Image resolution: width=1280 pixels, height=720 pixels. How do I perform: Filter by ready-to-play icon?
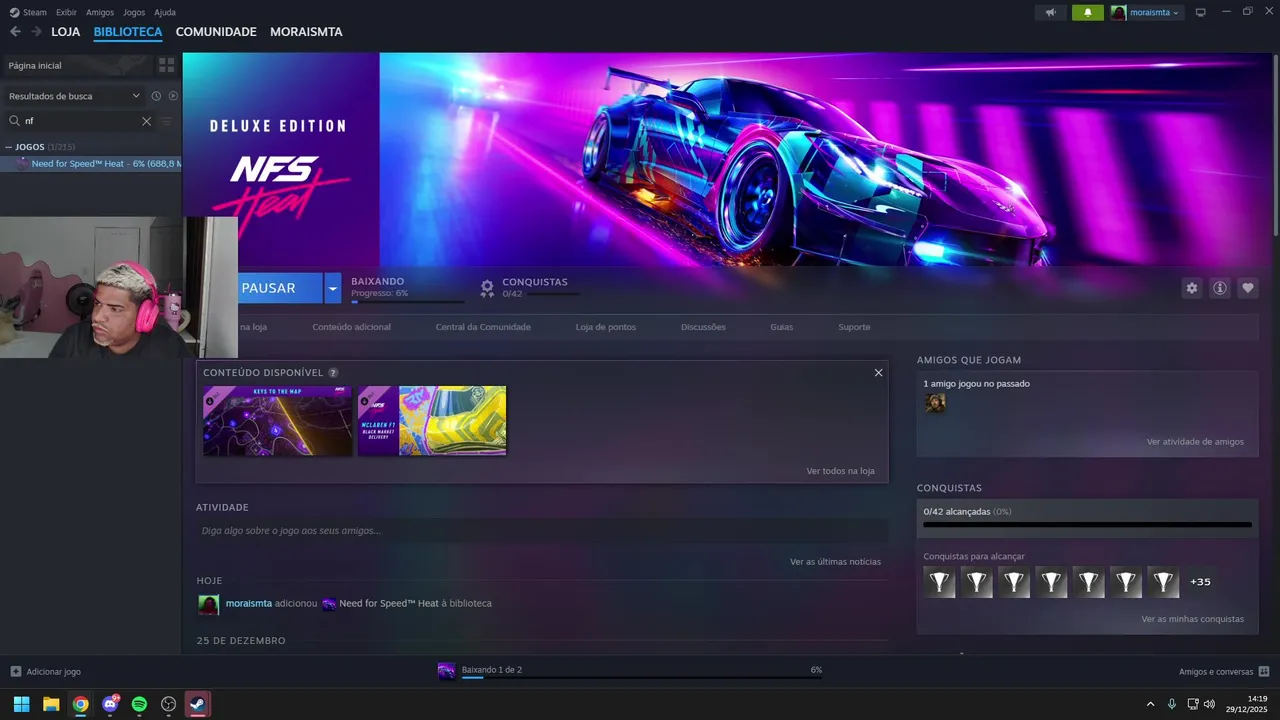[173, 96]
